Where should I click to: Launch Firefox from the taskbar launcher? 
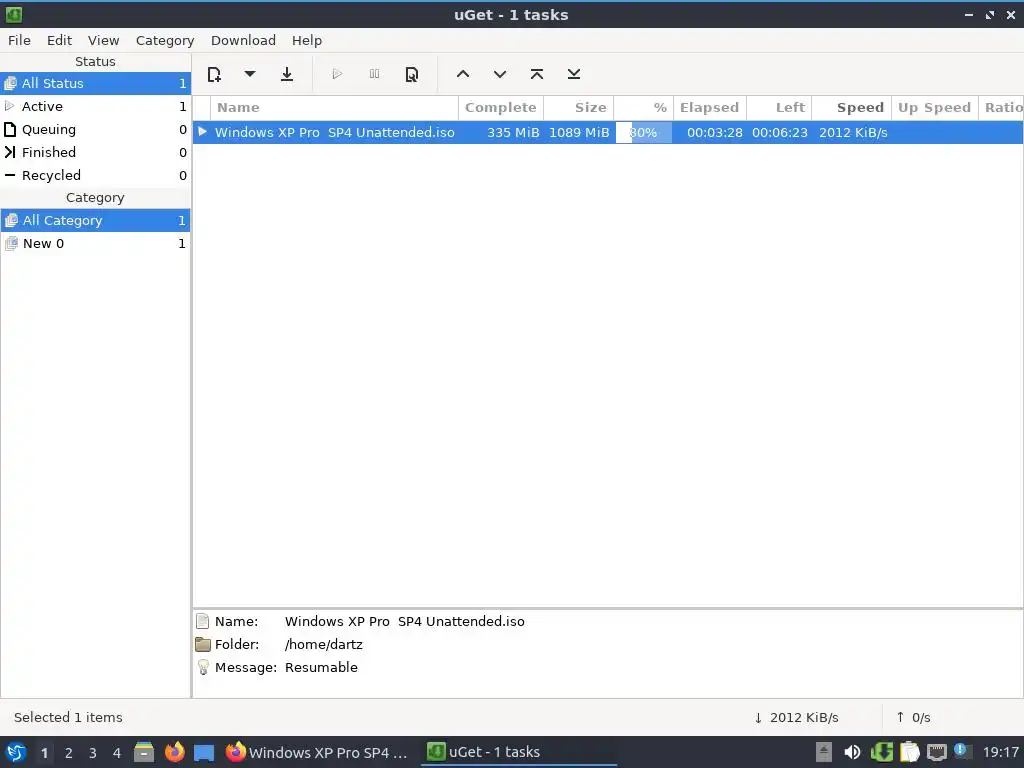(174, 752)
